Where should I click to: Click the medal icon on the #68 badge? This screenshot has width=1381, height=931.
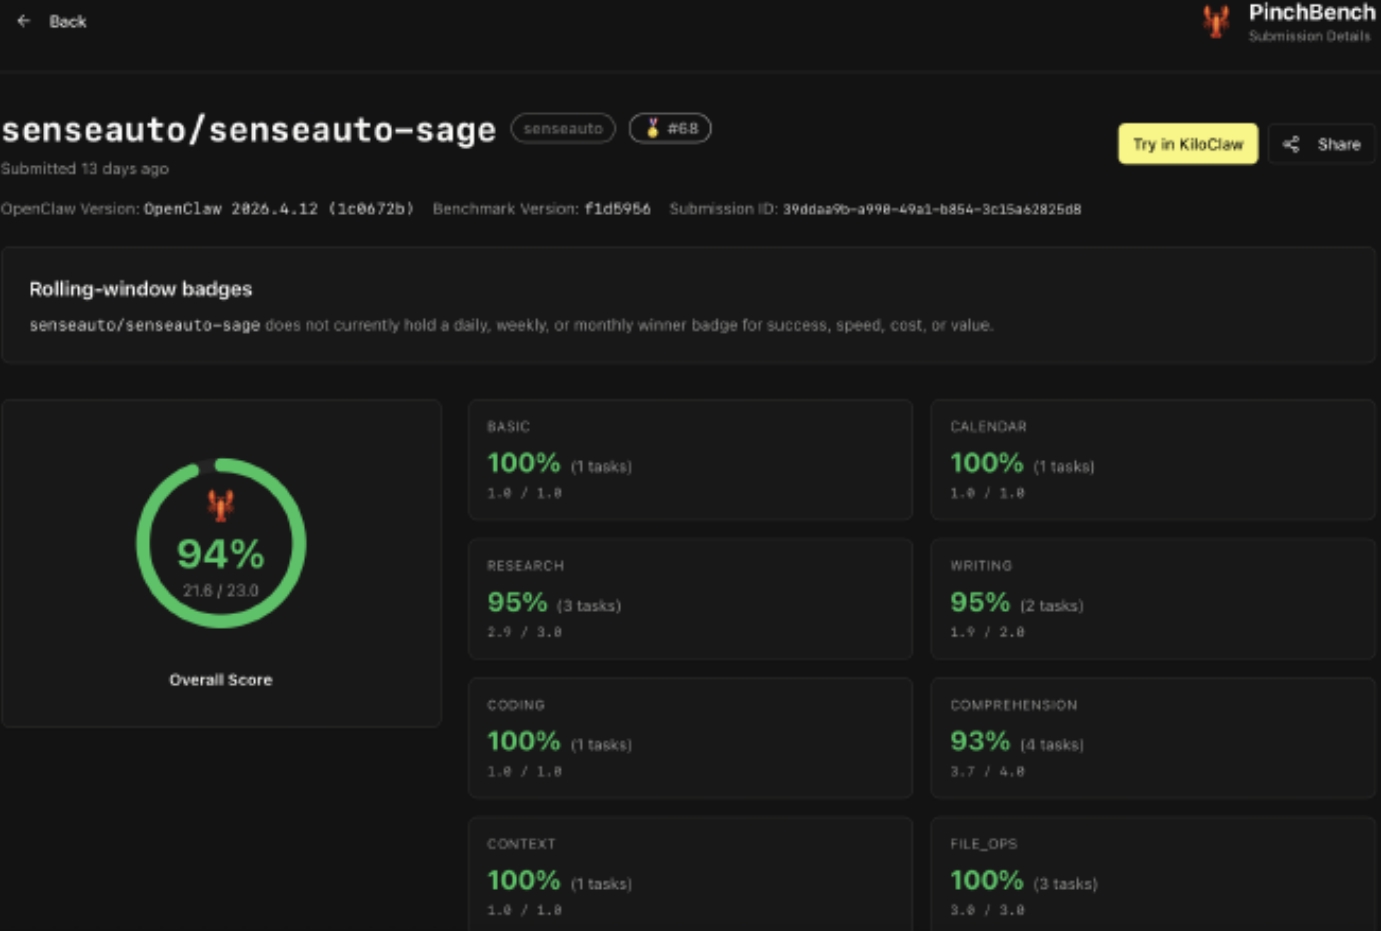point(651,129)
